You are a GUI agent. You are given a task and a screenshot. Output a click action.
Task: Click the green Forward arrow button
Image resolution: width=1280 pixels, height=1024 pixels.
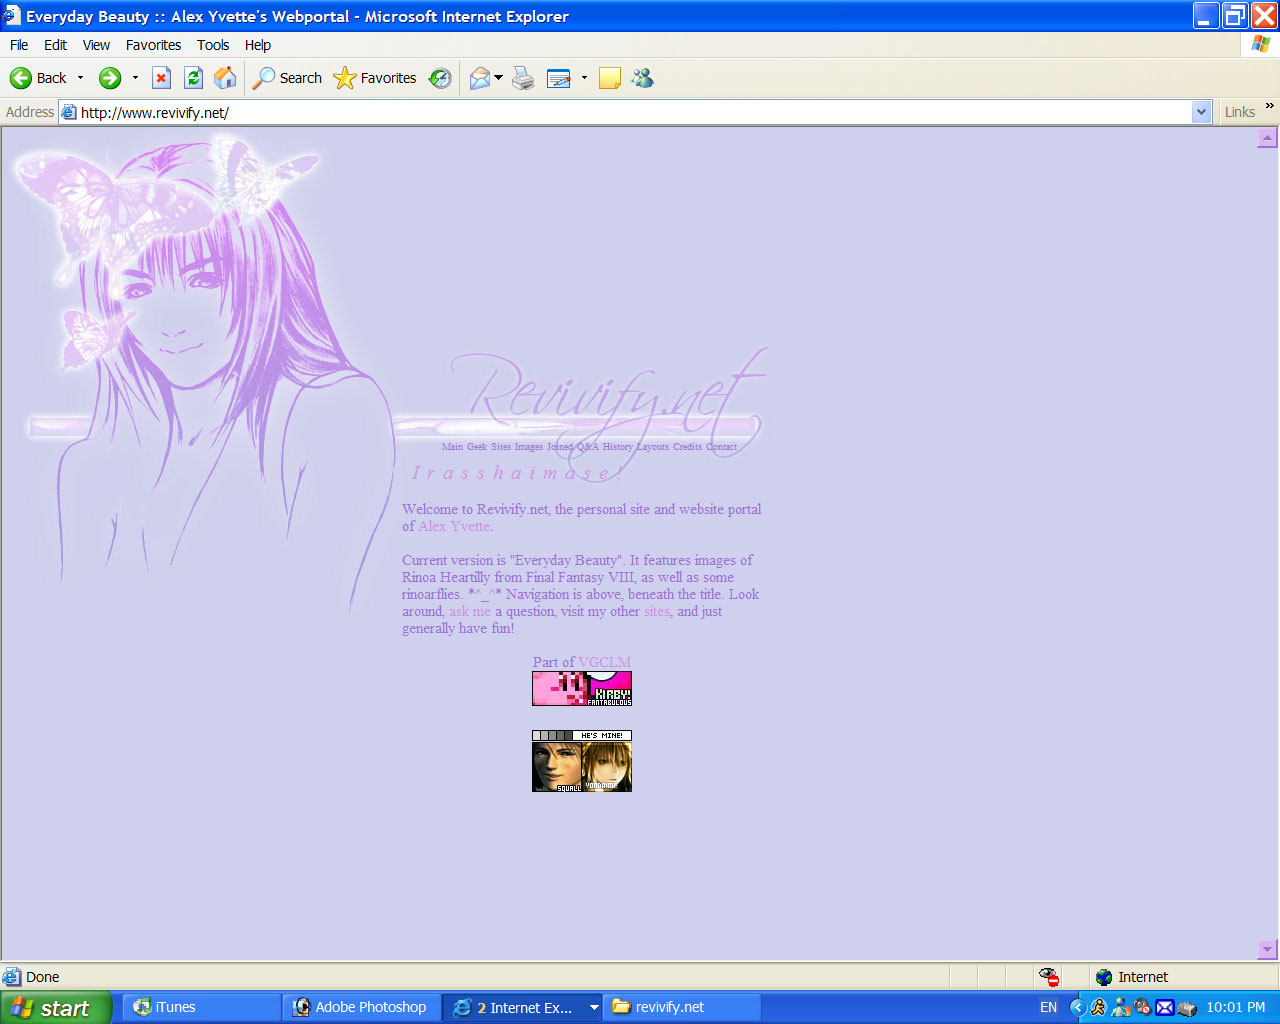click(x=110, y=78)
